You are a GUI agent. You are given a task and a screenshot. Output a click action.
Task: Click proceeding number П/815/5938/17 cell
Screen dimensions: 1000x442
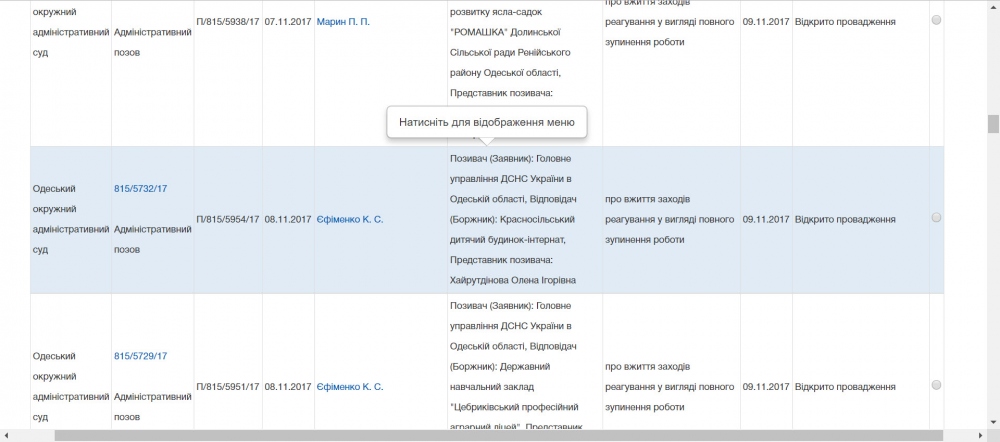(228, 21)
